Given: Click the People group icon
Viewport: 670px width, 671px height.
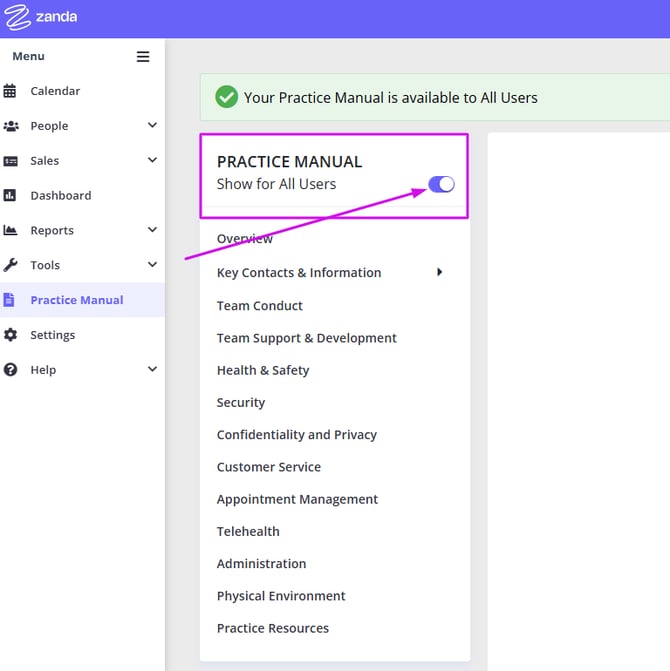Looking at the screenshot, I should [x=11, y=126].
